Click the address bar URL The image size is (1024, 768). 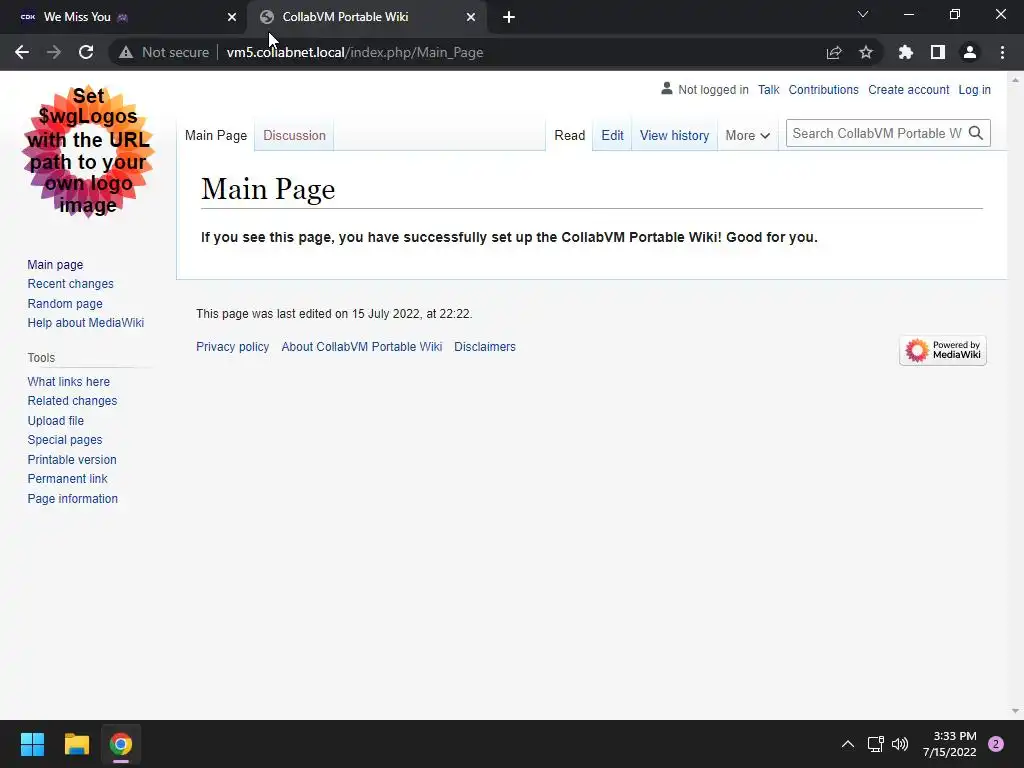click(355, 52)
